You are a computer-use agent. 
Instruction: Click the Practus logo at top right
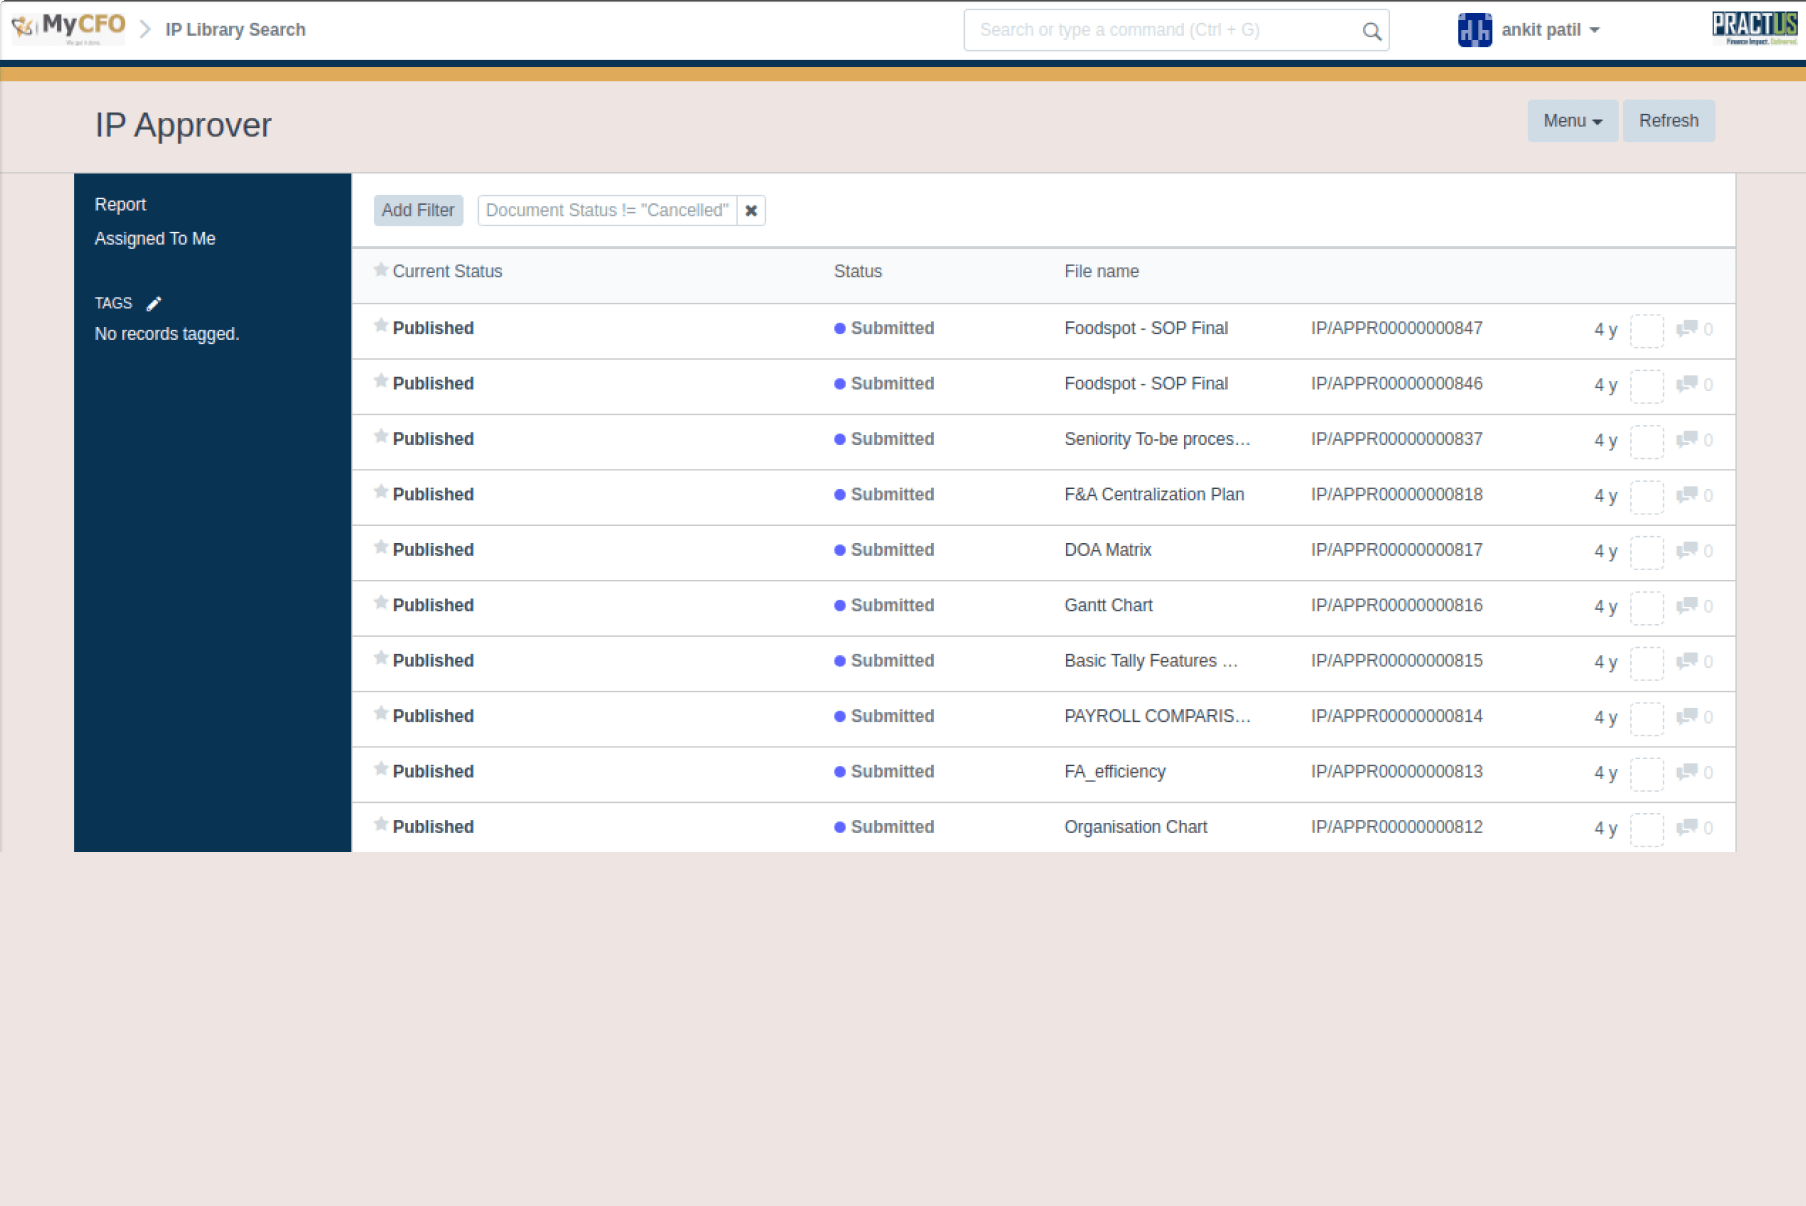[x=1754, y=28]
